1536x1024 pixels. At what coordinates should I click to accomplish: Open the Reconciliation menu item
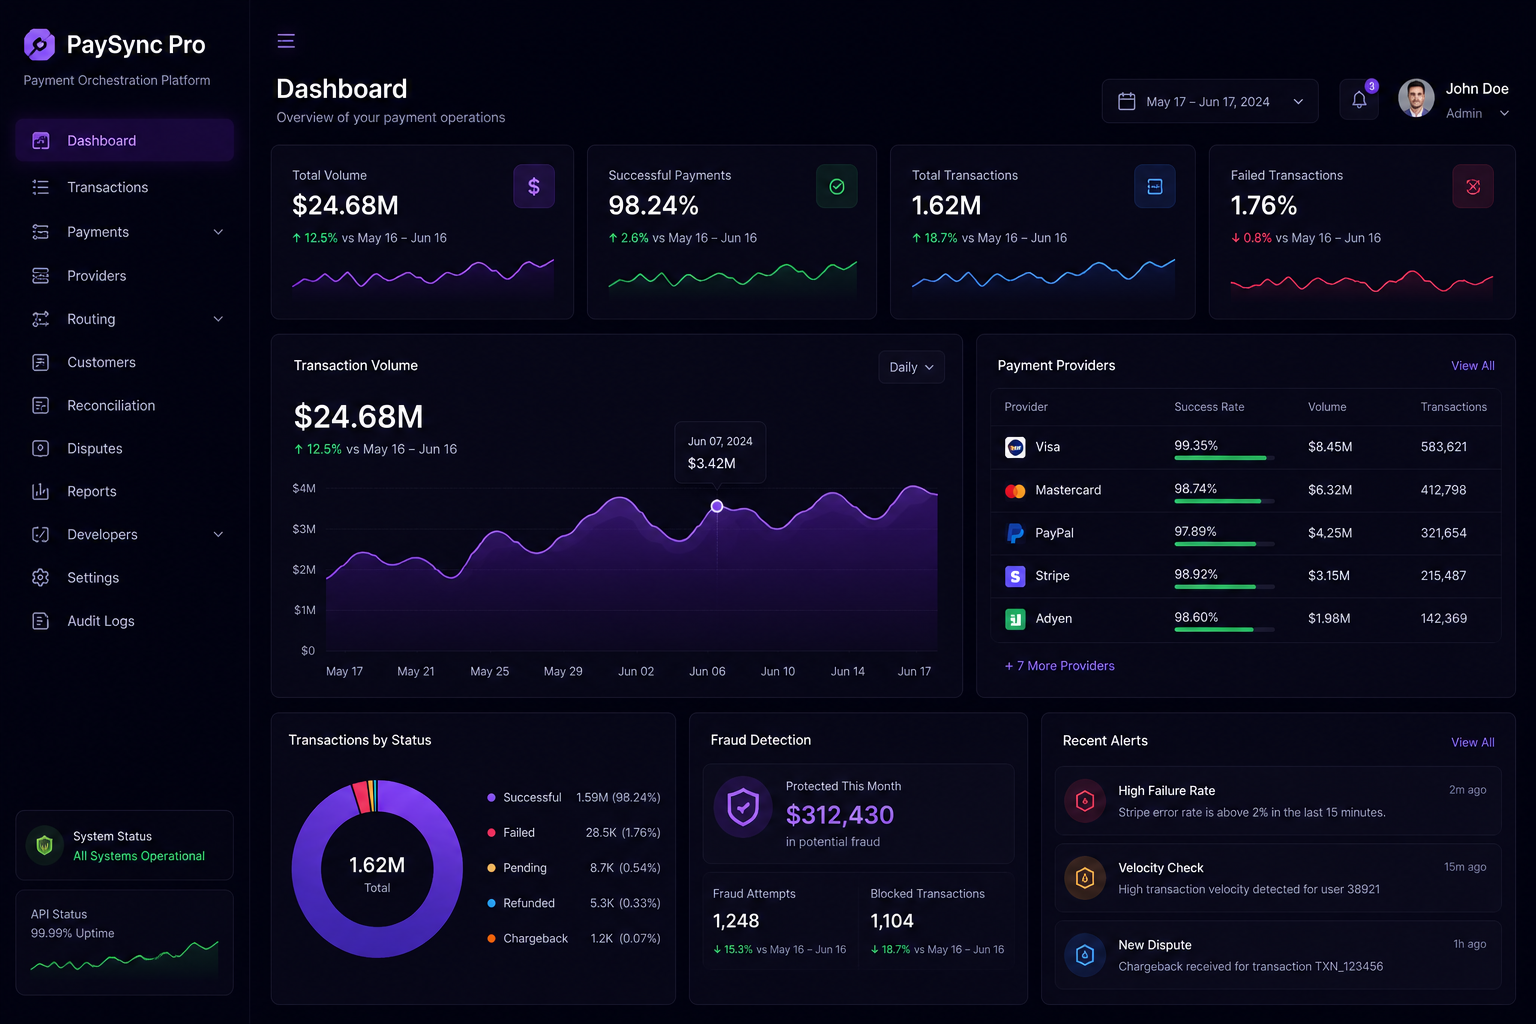pyautogui.click(x=124, y=405)
